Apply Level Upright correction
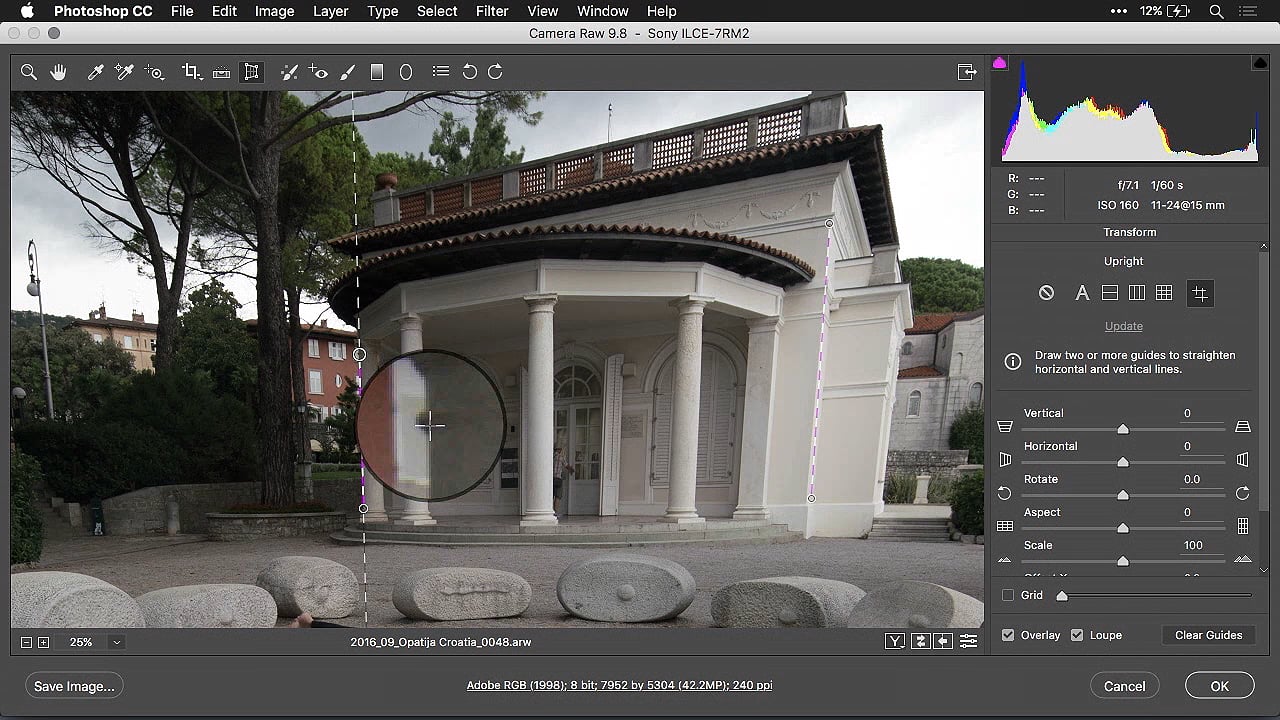 click(1109, 293)
